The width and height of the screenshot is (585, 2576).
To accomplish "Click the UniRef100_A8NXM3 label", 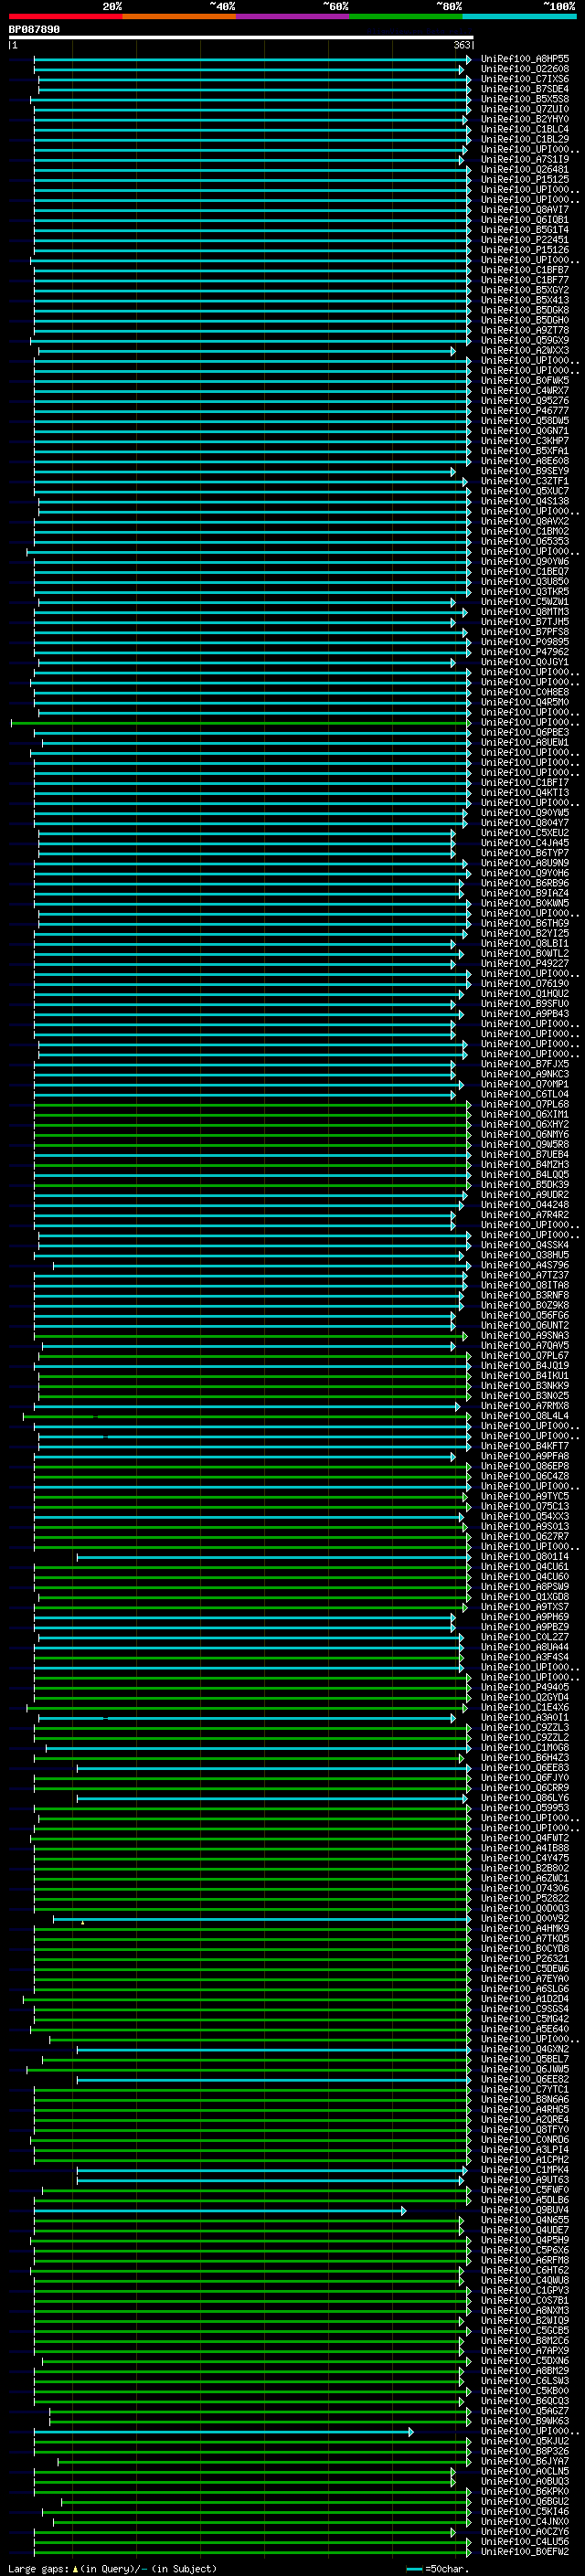I will pyautogui.click(x=525, y=2310).
